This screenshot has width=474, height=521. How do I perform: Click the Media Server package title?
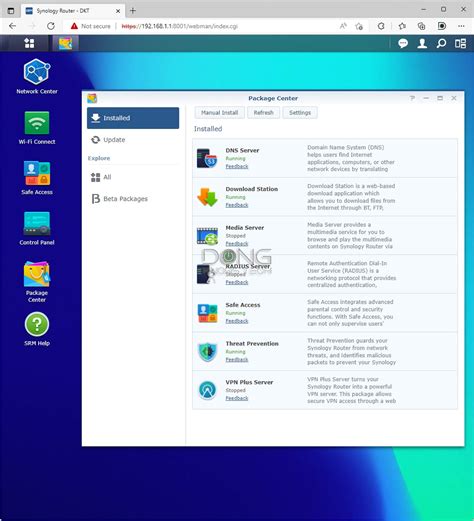(x=245, y=228)
